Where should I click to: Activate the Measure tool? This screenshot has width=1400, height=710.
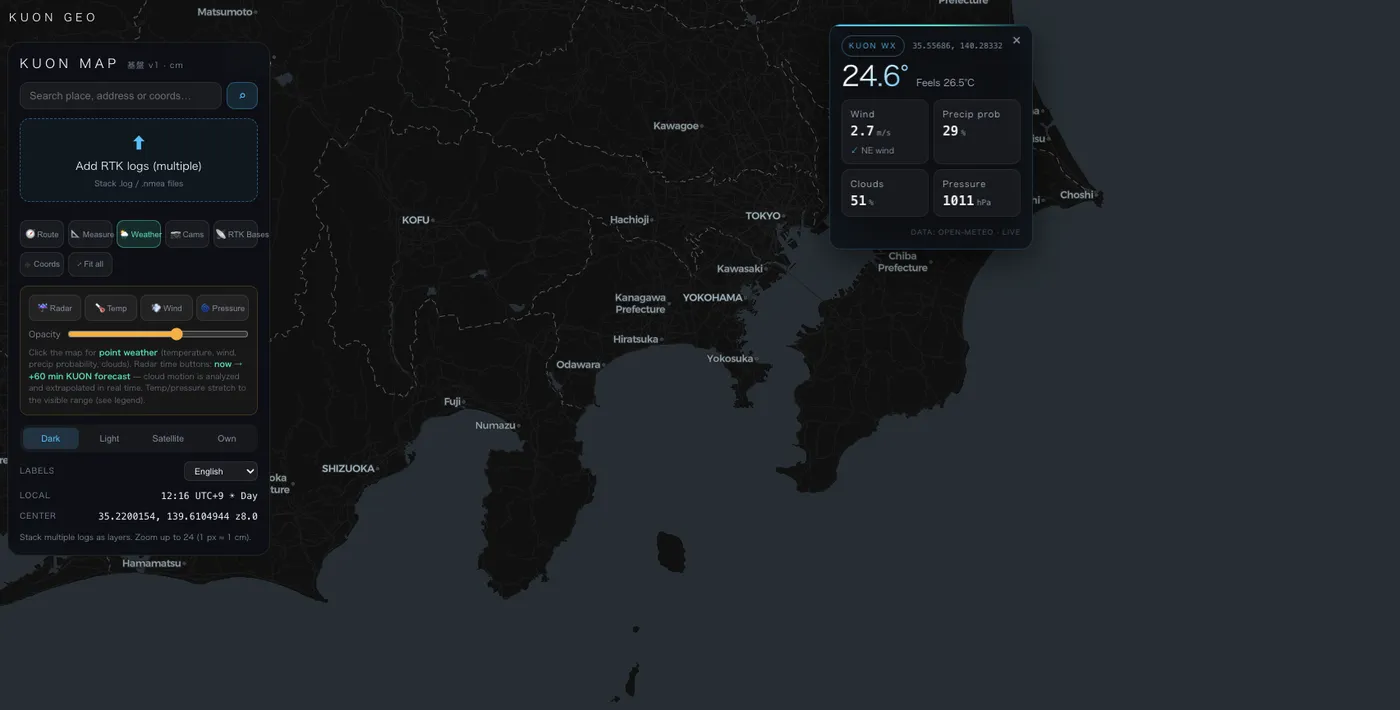[90, 234]
